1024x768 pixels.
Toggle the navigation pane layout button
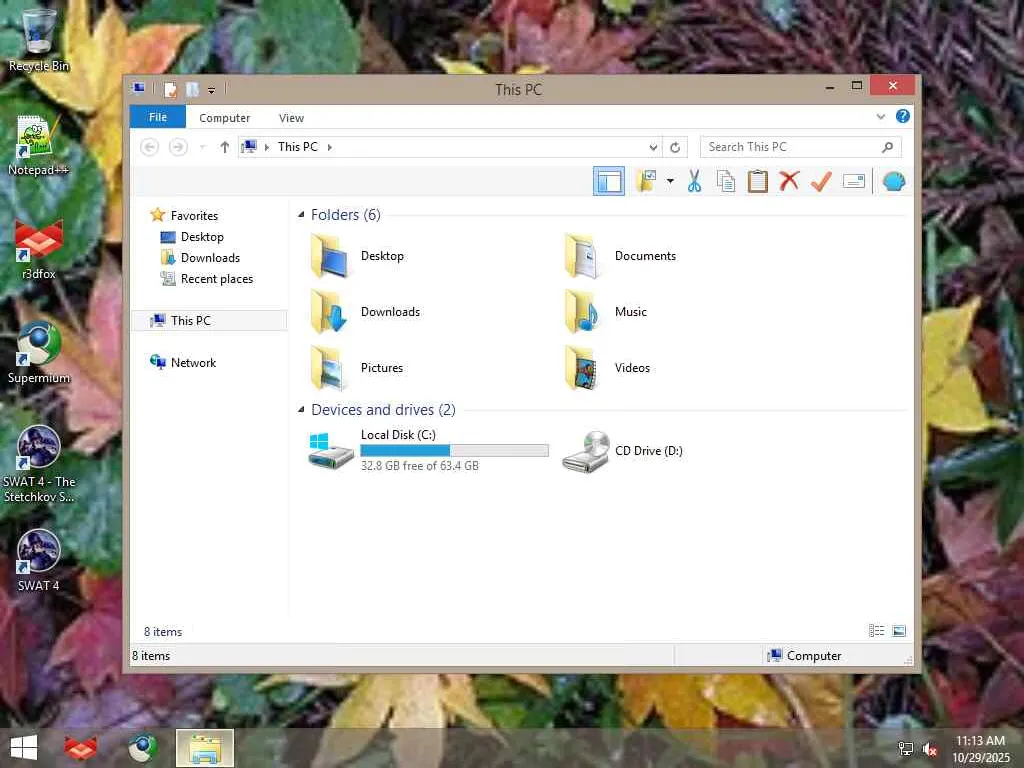click(x=609, y=182)
